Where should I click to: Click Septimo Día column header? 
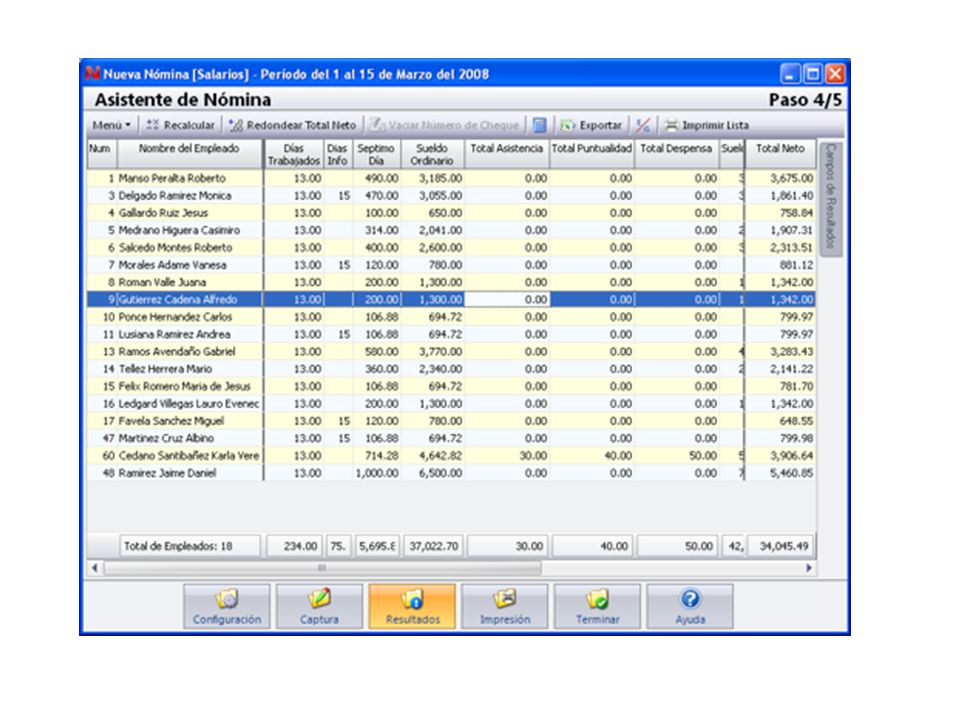(376, 154)
